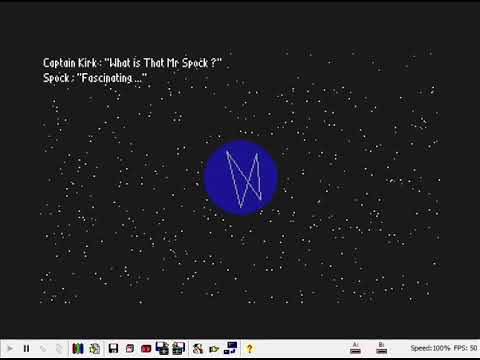Click the green arrow document icon
480x360 pixels.
(x=95, y=349)
